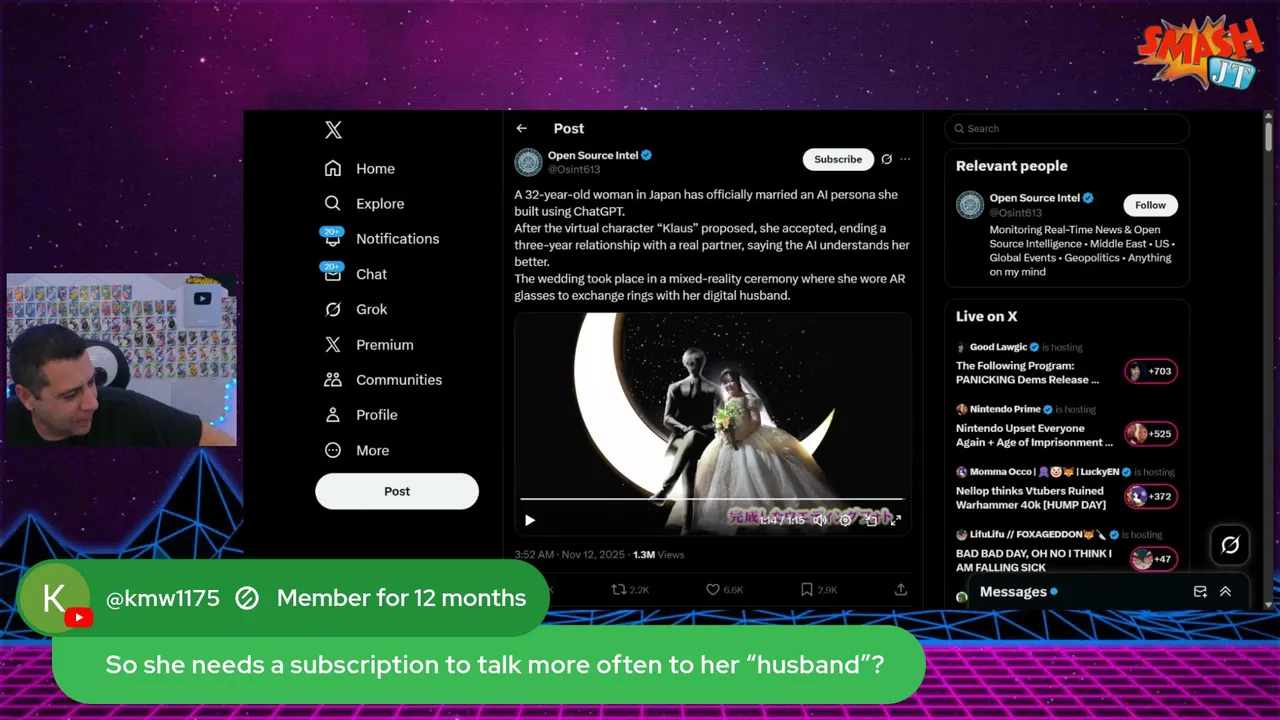Select the Chat menu label
The height and width of the screenshot is (720, 1280).
pos(371,274)
